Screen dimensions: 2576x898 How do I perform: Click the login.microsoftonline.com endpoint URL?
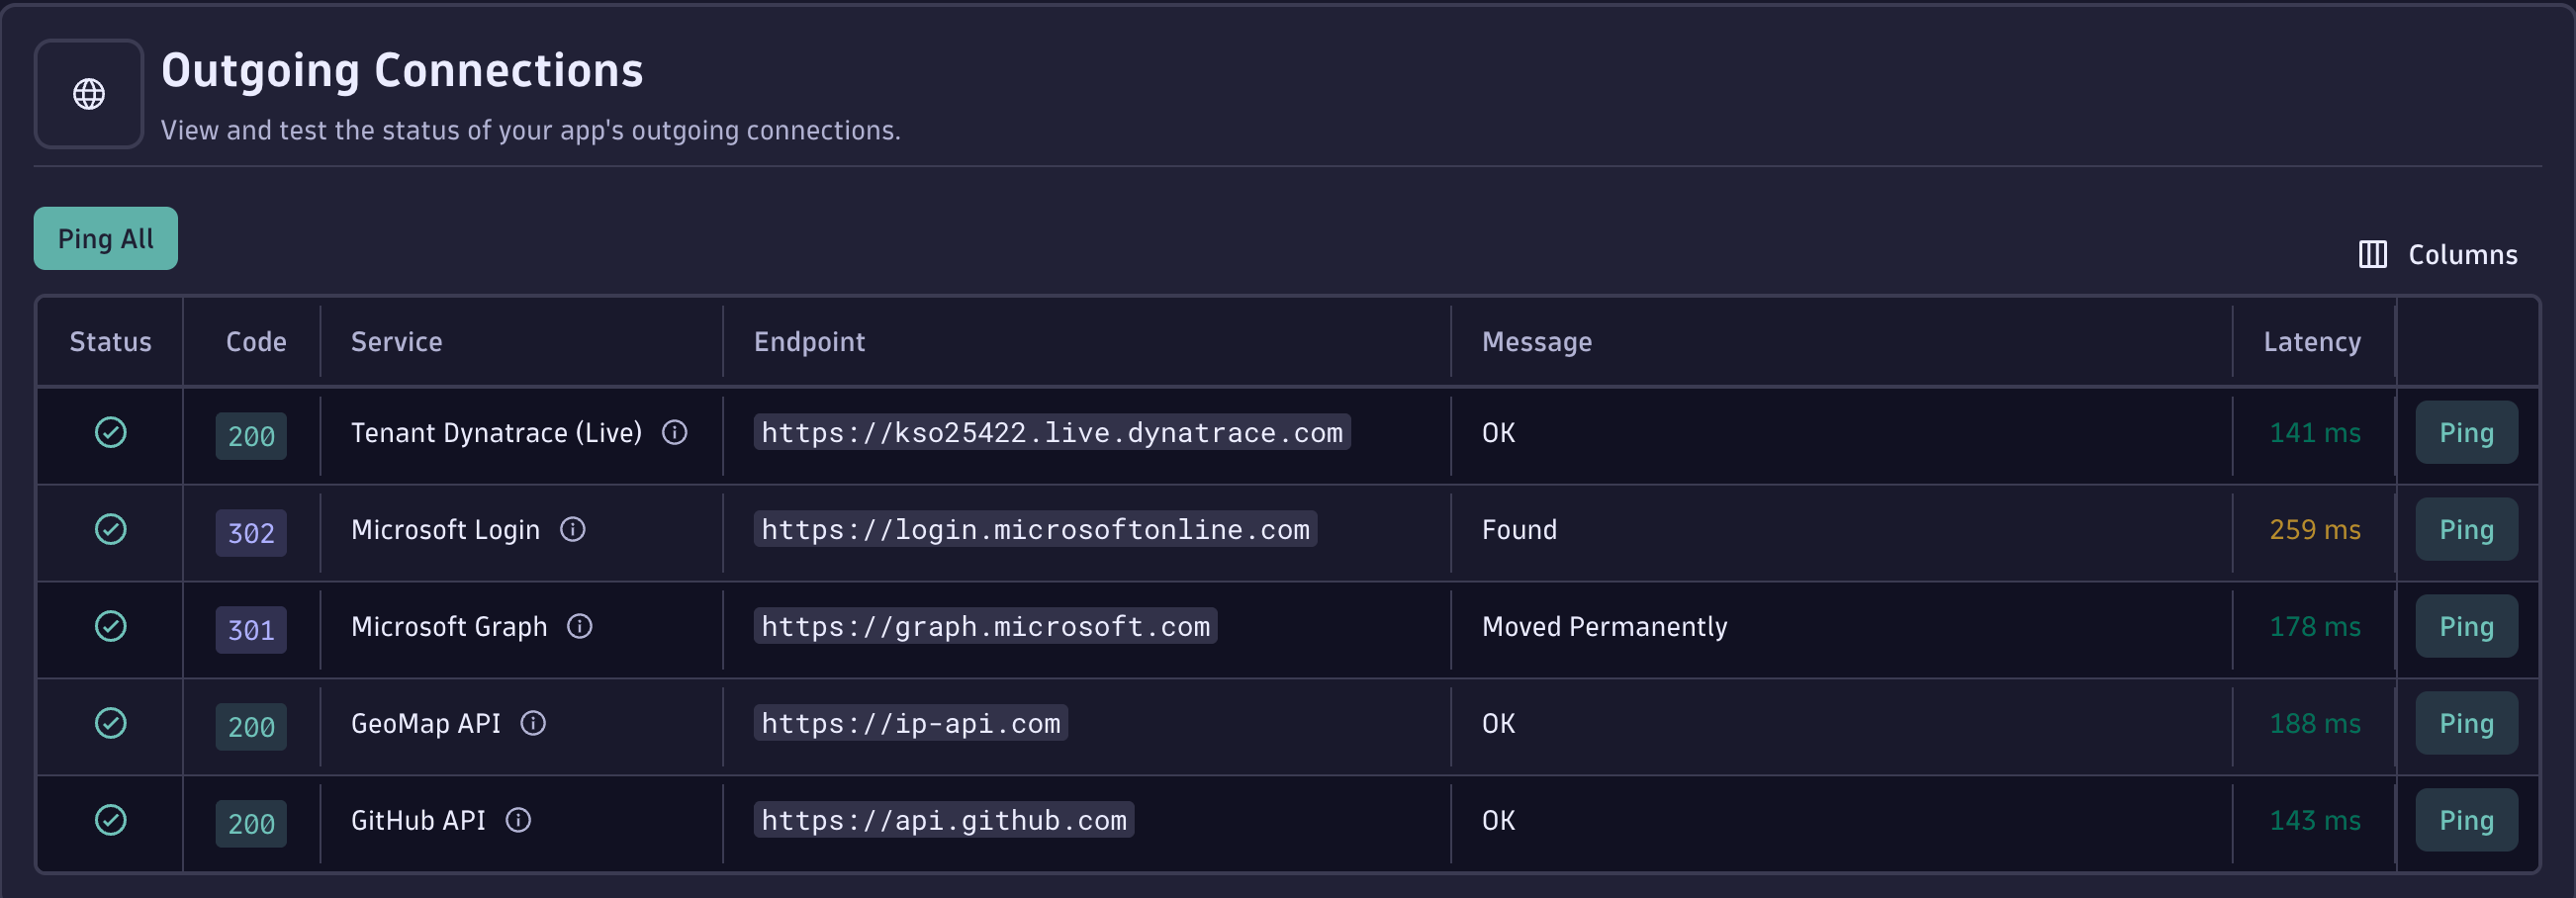pyautogui.click(x=1034, y=529)
